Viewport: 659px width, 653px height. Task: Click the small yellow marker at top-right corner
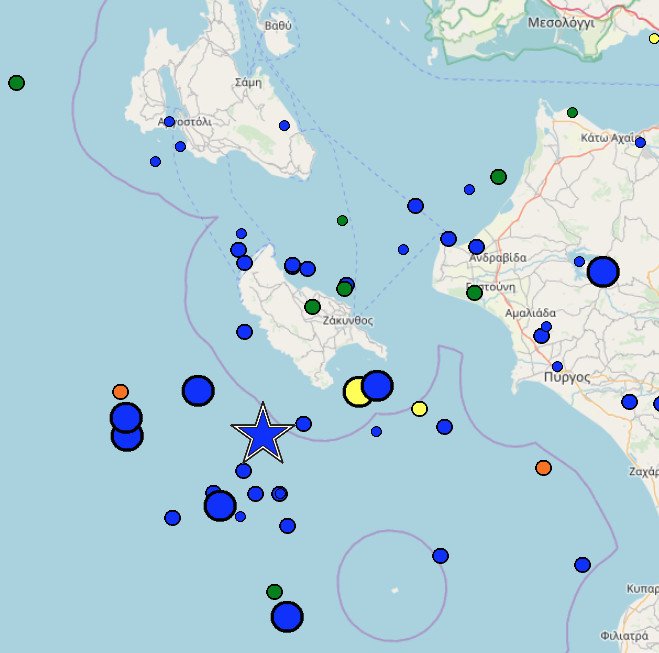654,38
